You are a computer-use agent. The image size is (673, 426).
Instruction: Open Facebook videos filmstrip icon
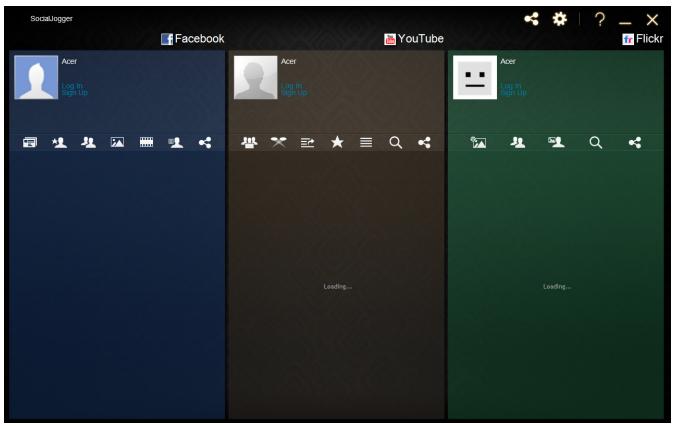tap(146, 142)
